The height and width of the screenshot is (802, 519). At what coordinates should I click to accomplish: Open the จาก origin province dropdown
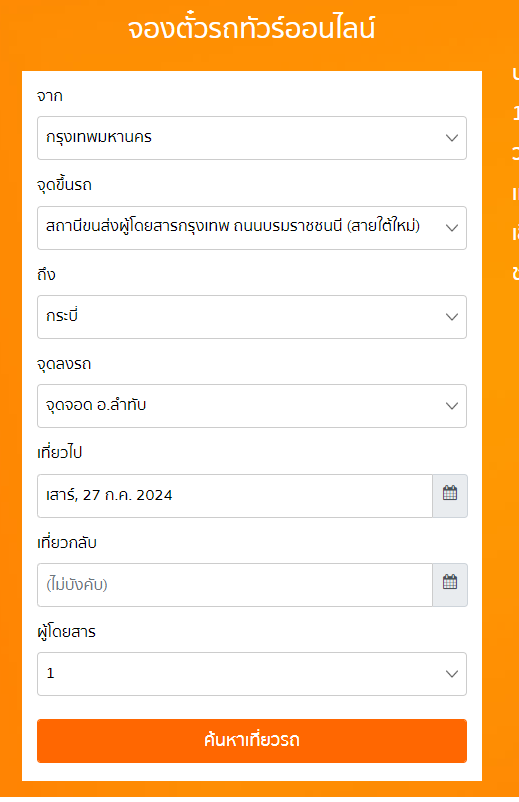pyautogui.click(x=252, y=138)
